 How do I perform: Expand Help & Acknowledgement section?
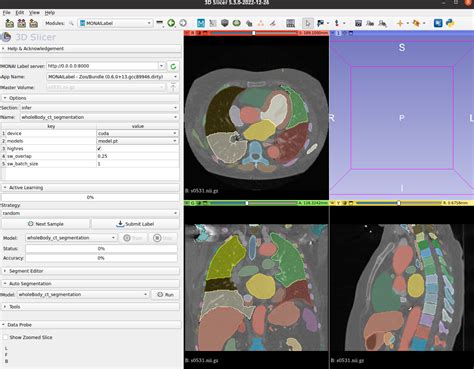(91, 49)
